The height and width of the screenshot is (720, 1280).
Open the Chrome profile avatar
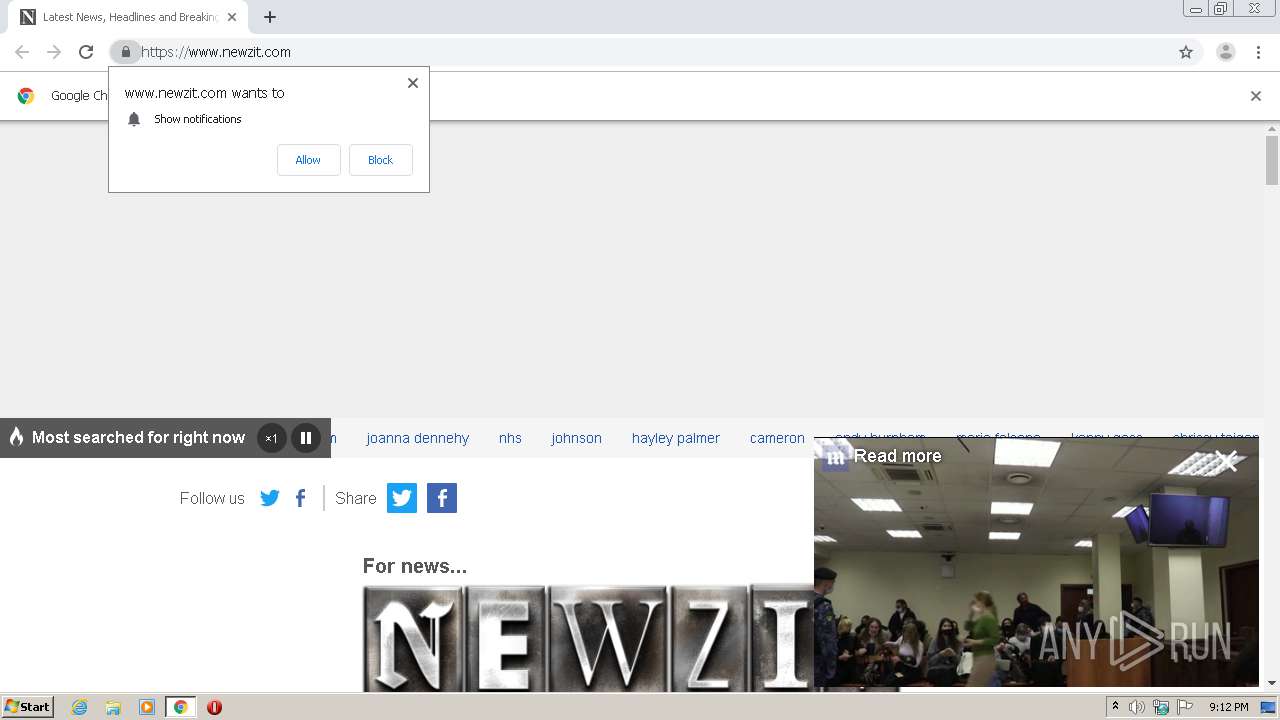[1226, 52]
